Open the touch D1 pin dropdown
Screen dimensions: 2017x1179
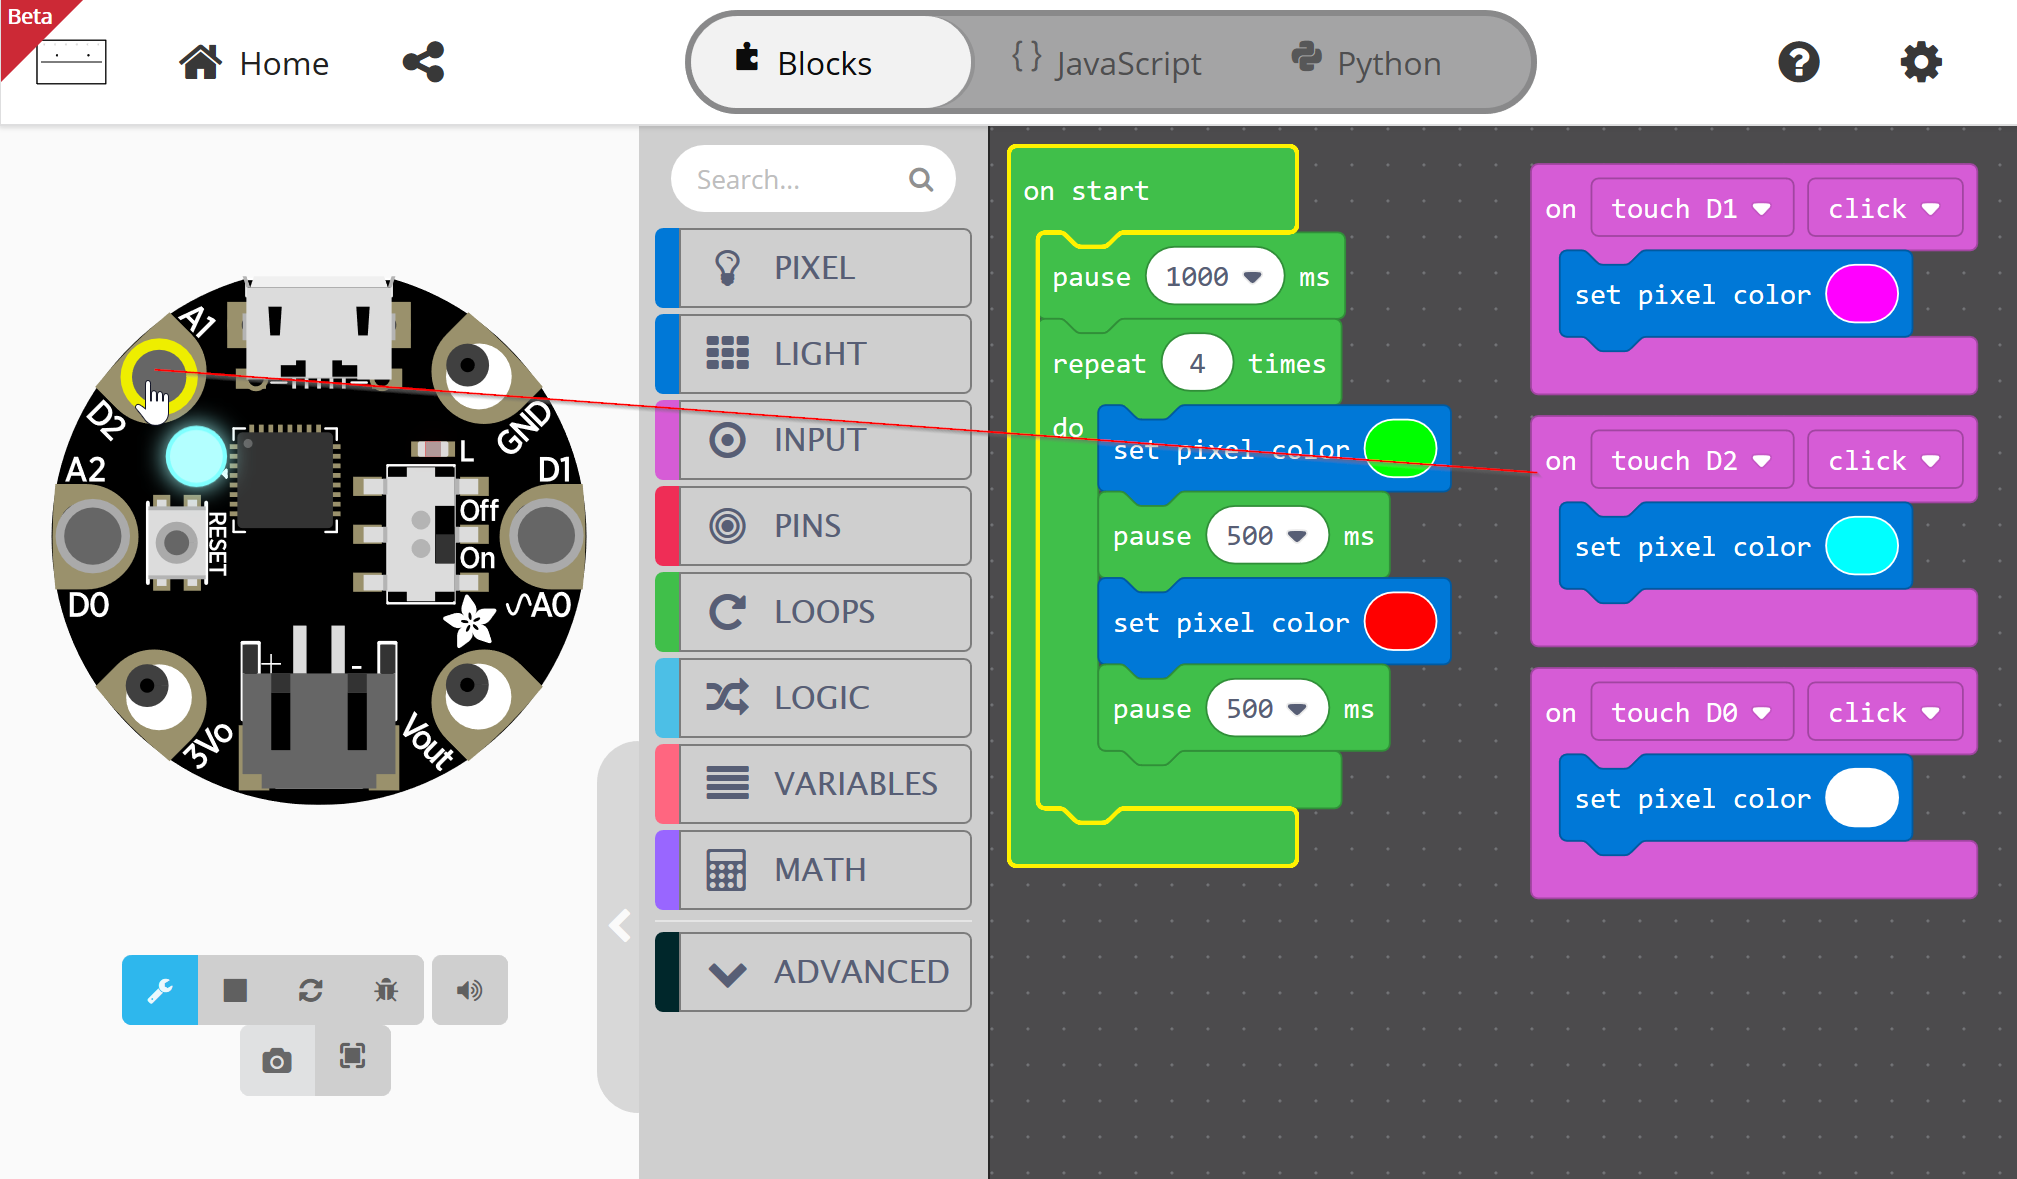(x=1691, y=209)
